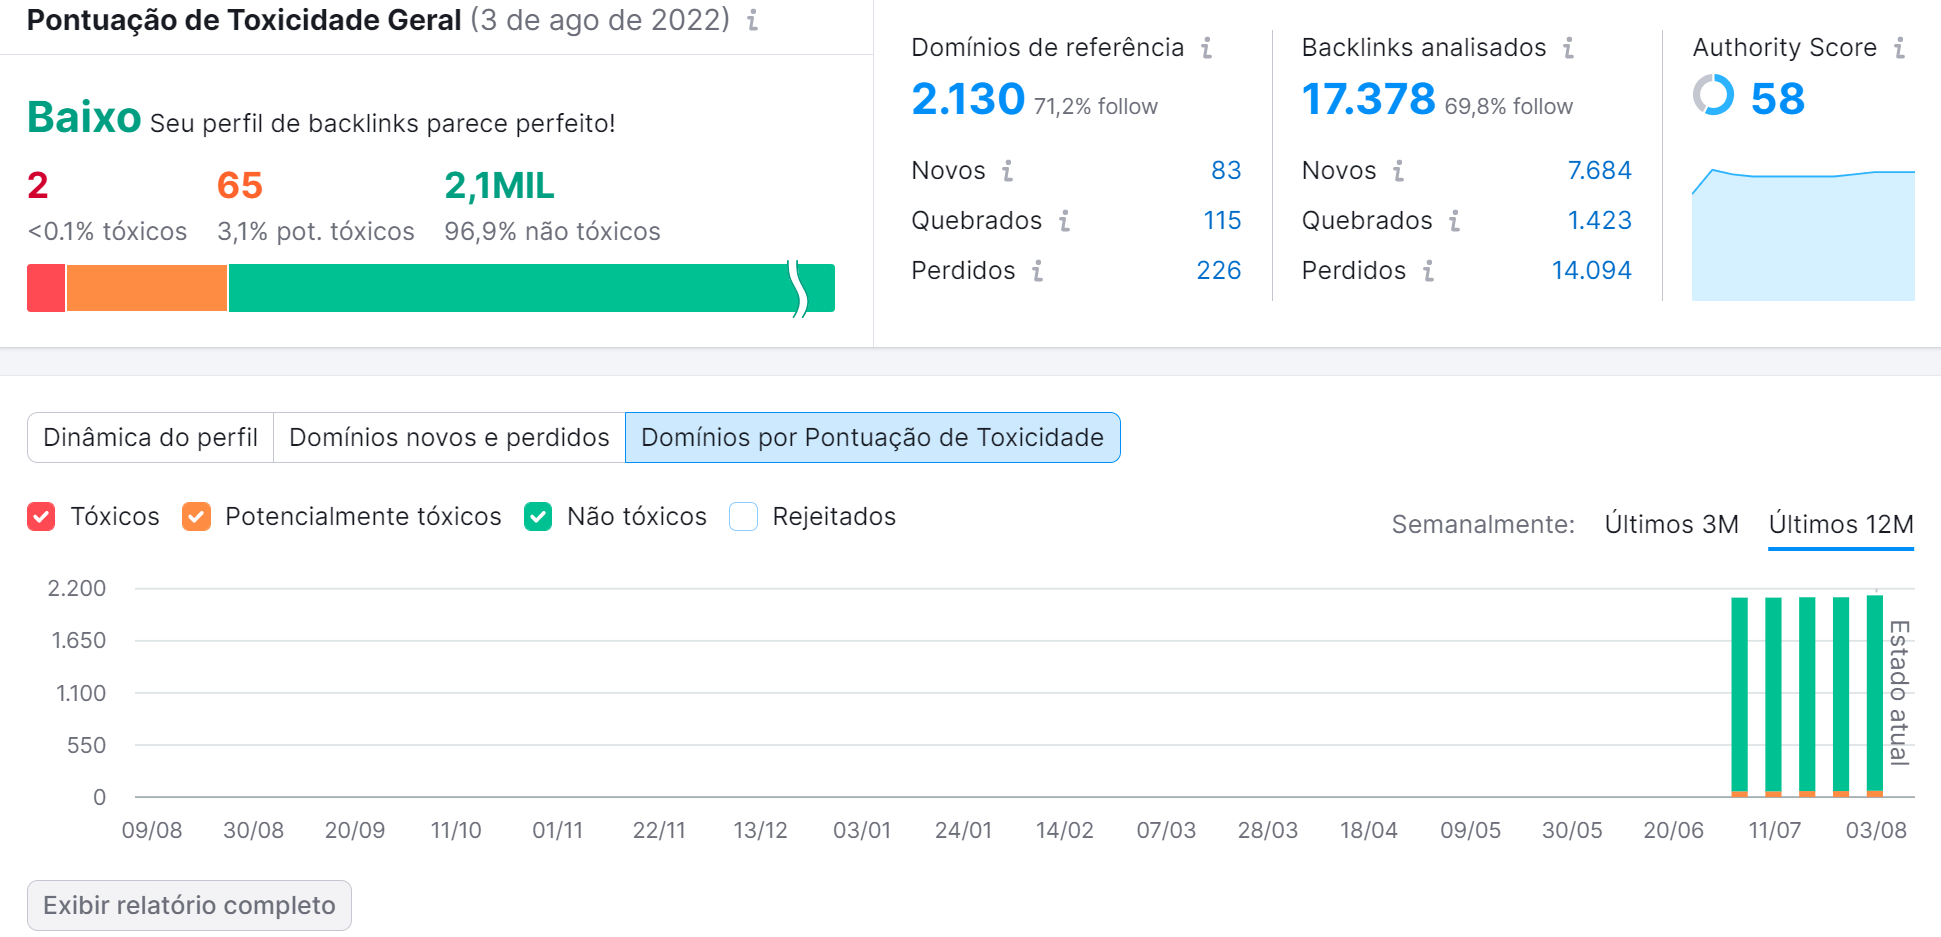
Task: Click the last green bar at 03/08
Action: (x=1875, y=693)
